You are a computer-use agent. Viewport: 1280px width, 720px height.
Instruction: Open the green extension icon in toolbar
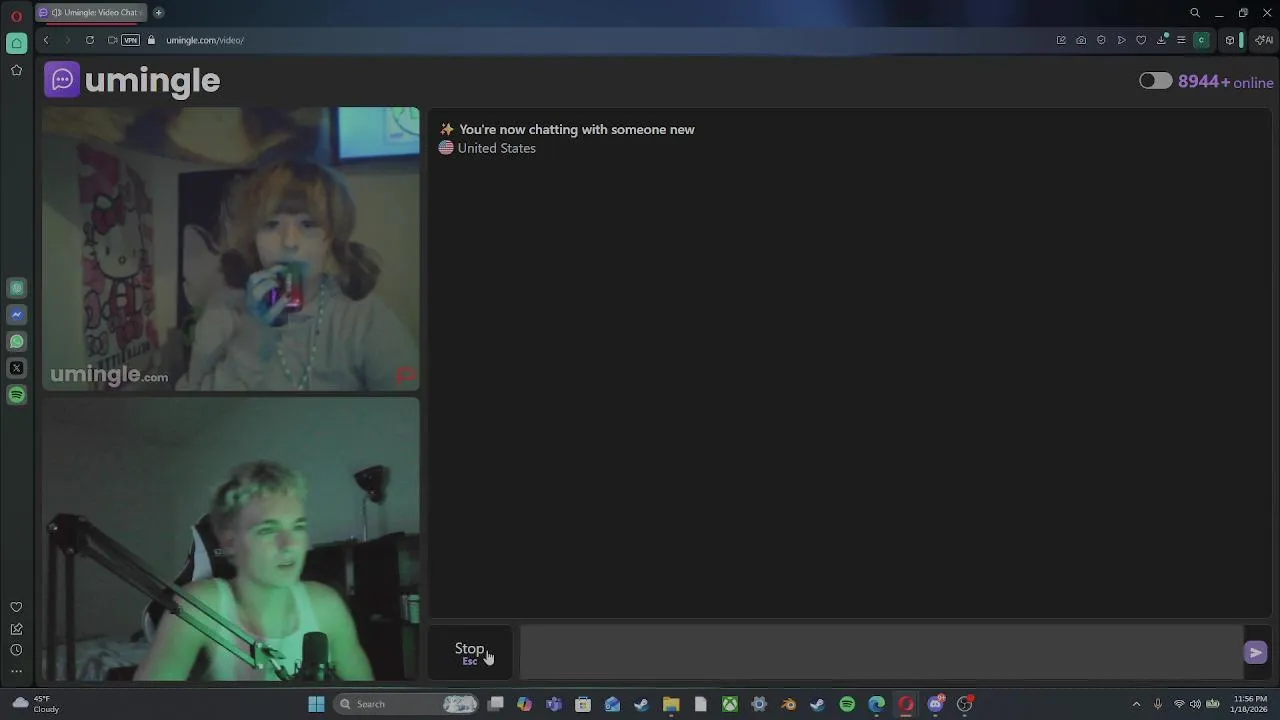click(x=1202, y=40)
